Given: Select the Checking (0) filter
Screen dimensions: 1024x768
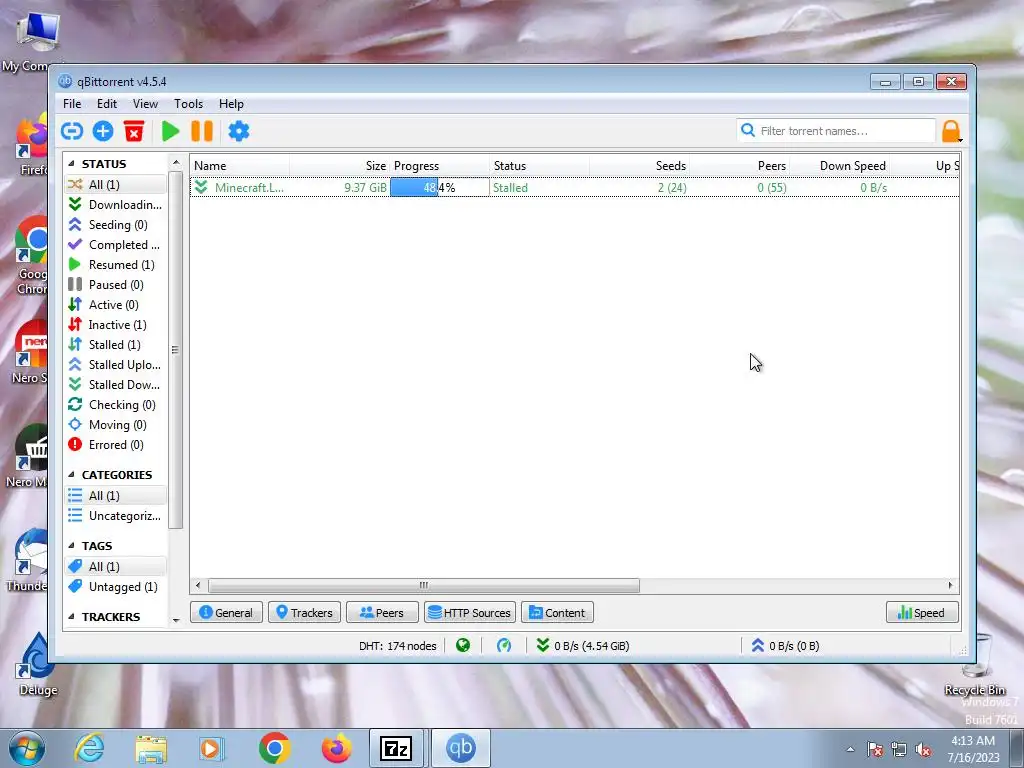Looking at the screenshot, I should click(x=115, y=405).
